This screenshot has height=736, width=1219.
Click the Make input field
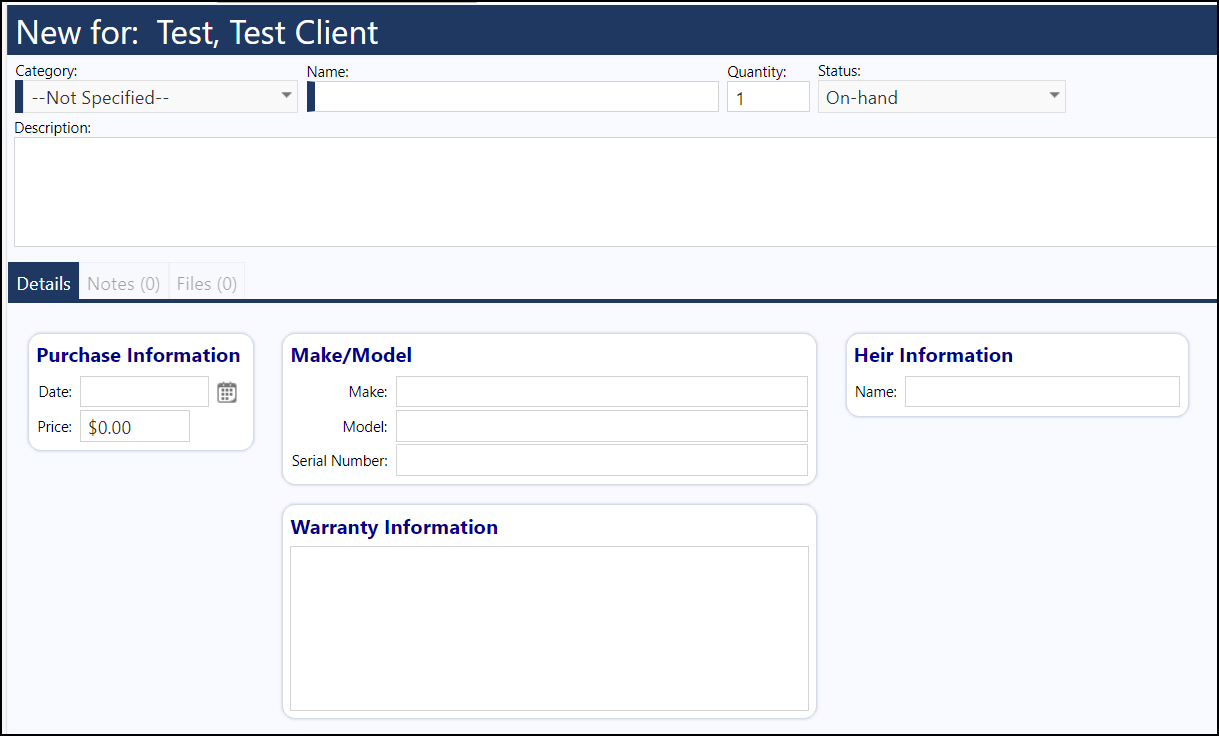pos(602,392)
